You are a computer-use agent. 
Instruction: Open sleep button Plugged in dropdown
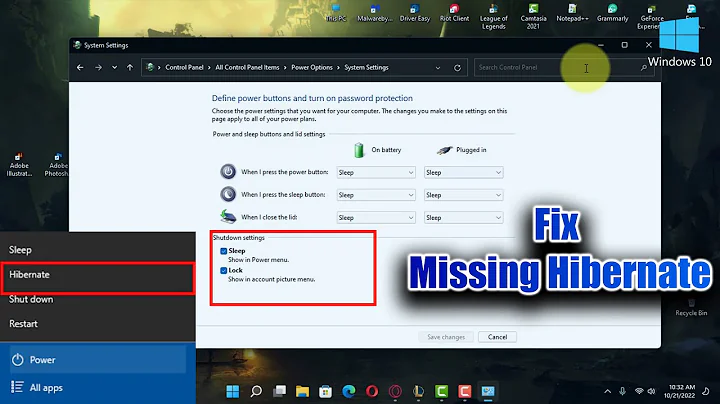463,195
